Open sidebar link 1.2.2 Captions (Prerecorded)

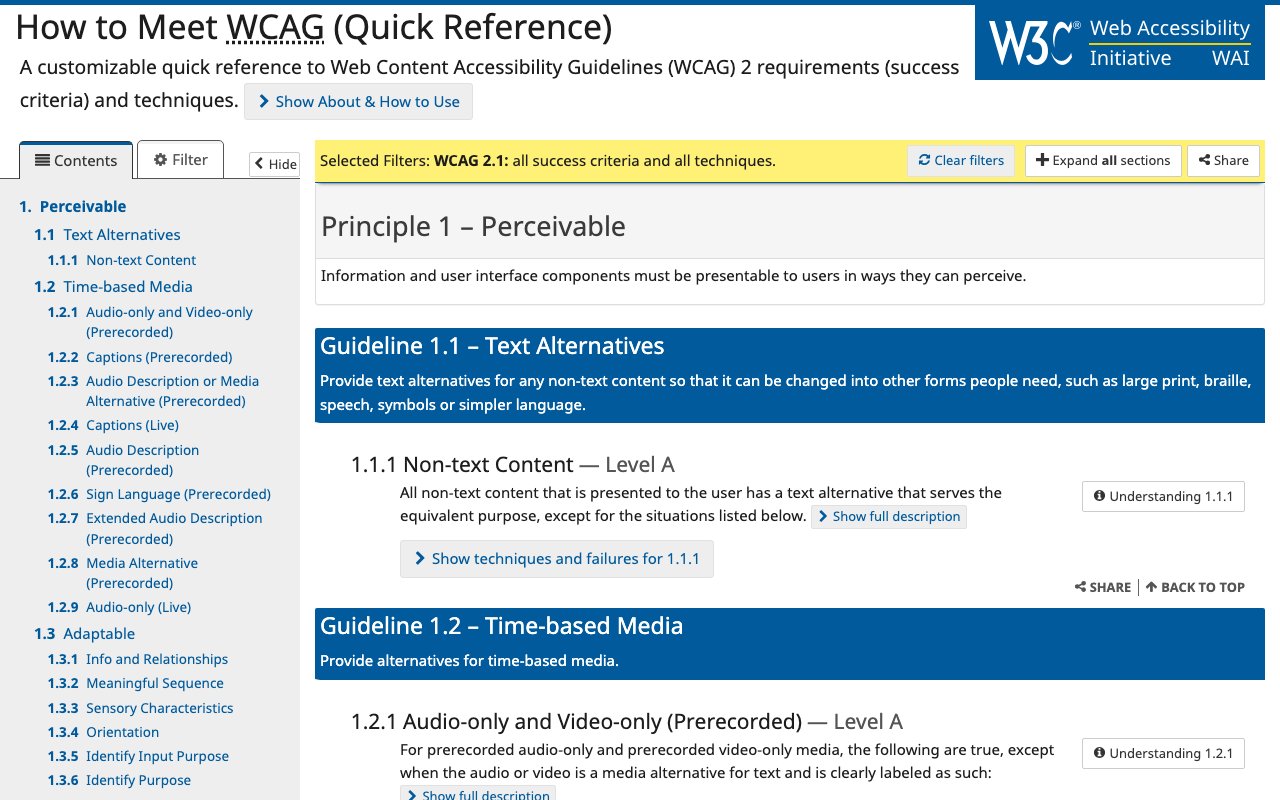pyautogui.click(x=159, y=356)
